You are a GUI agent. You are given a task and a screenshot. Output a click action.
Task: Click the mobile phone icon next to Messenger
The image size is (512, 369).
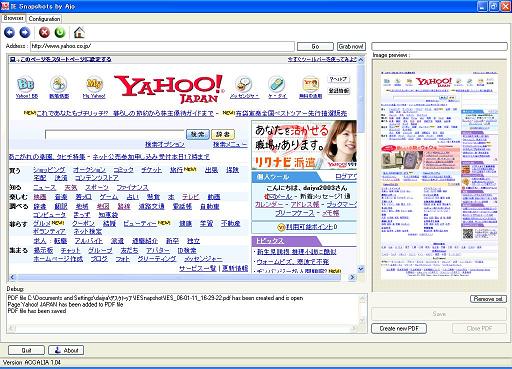[277, 84]
